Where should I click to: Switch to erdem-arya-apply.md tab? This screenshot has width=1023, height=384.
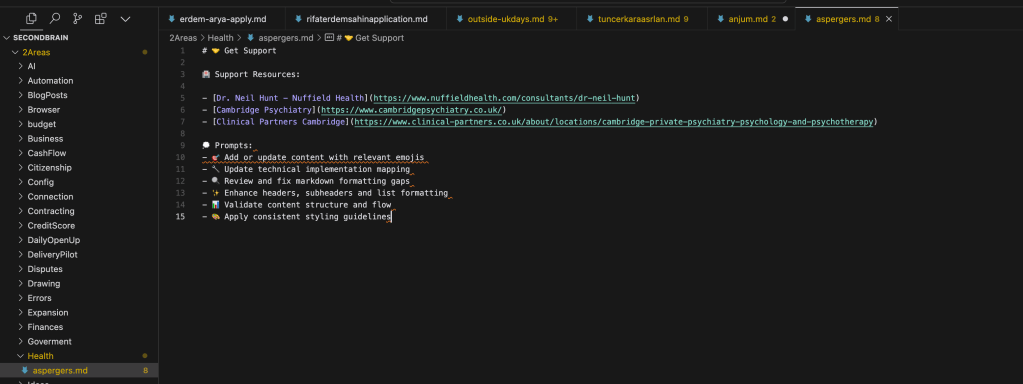pos(222,19)
